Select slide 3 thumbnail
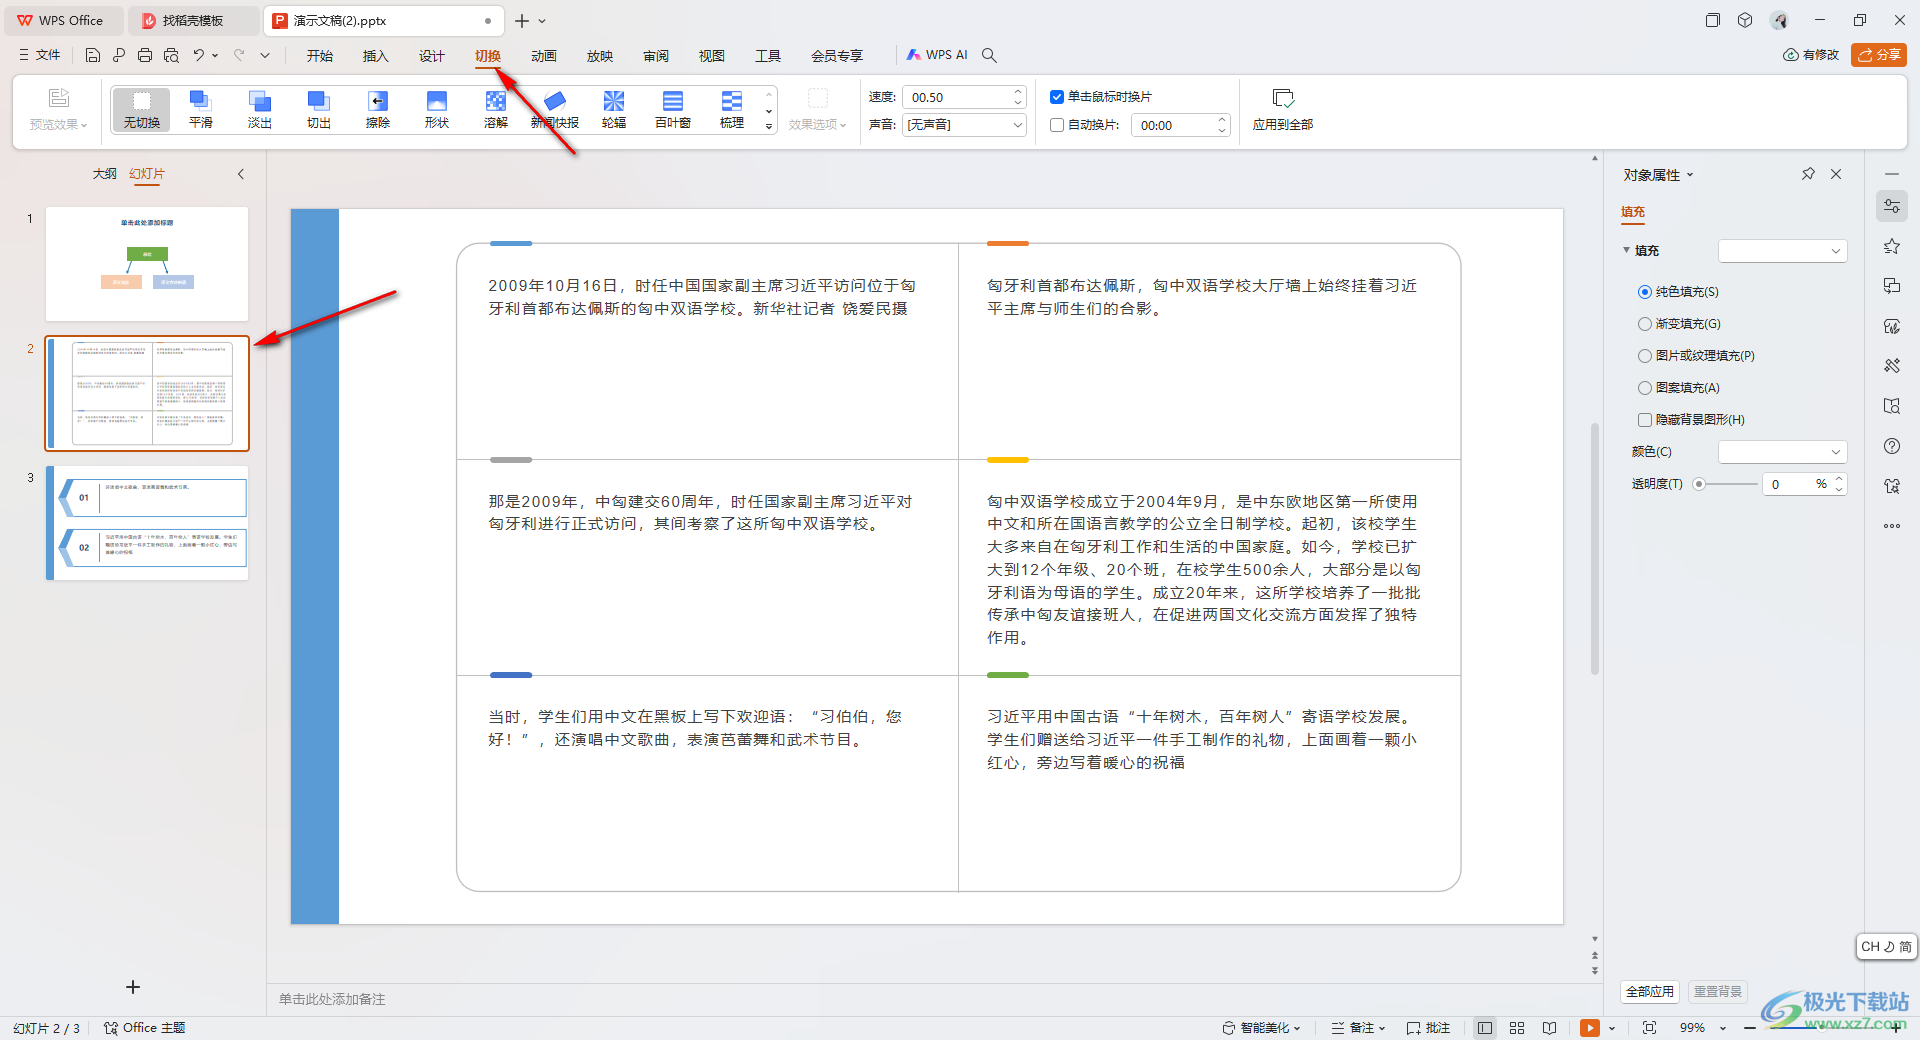 147,523
